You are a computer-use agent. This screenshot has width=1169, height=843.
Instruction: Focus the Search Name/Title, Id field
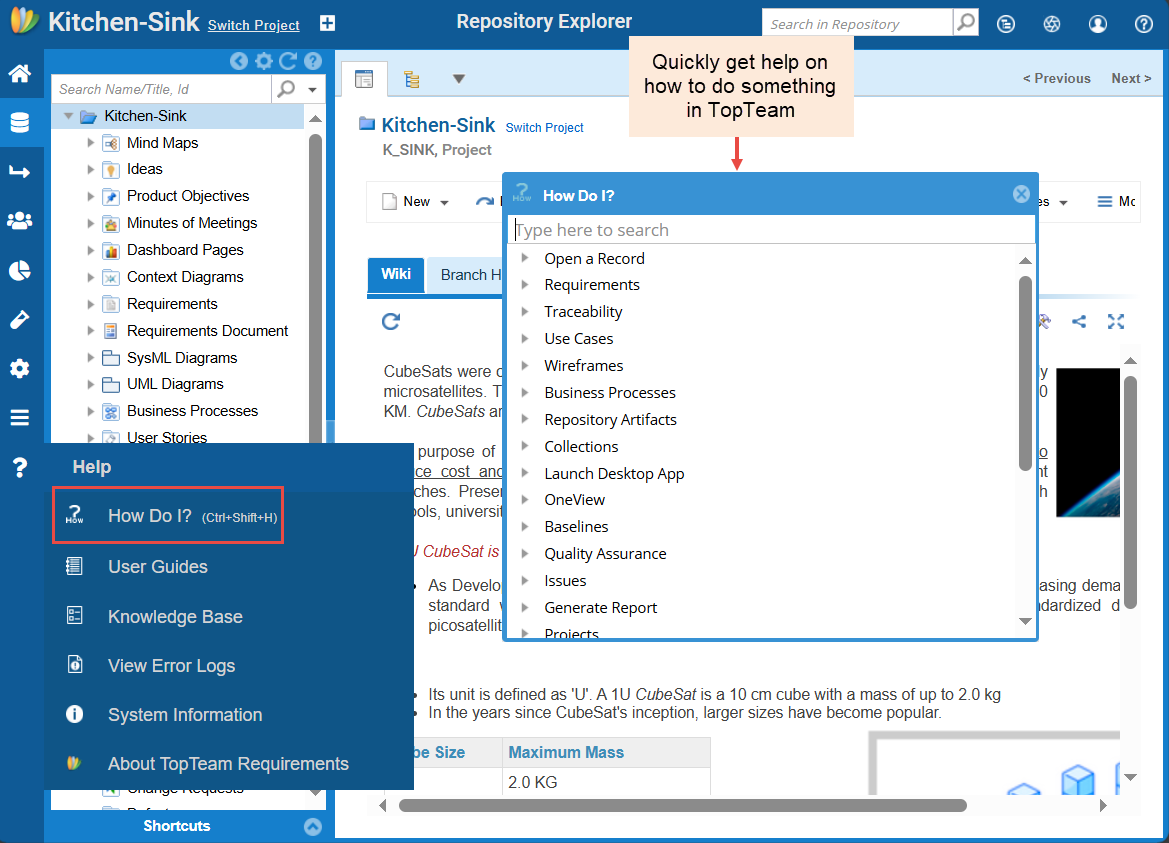[162, 89]
